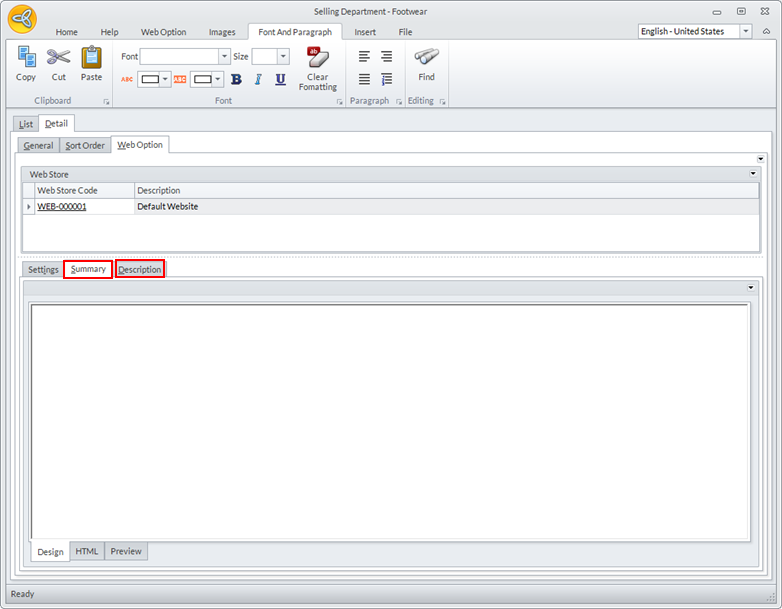Align paragraph text right
Image resolution: width=782 pixels, height=609 pixels.
[386, 57]
